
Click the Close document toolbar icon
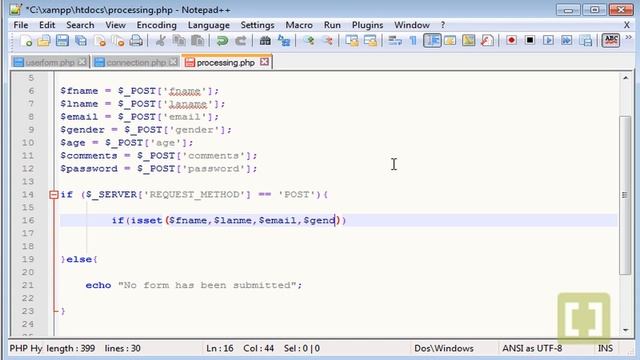[x=100, y=41]
